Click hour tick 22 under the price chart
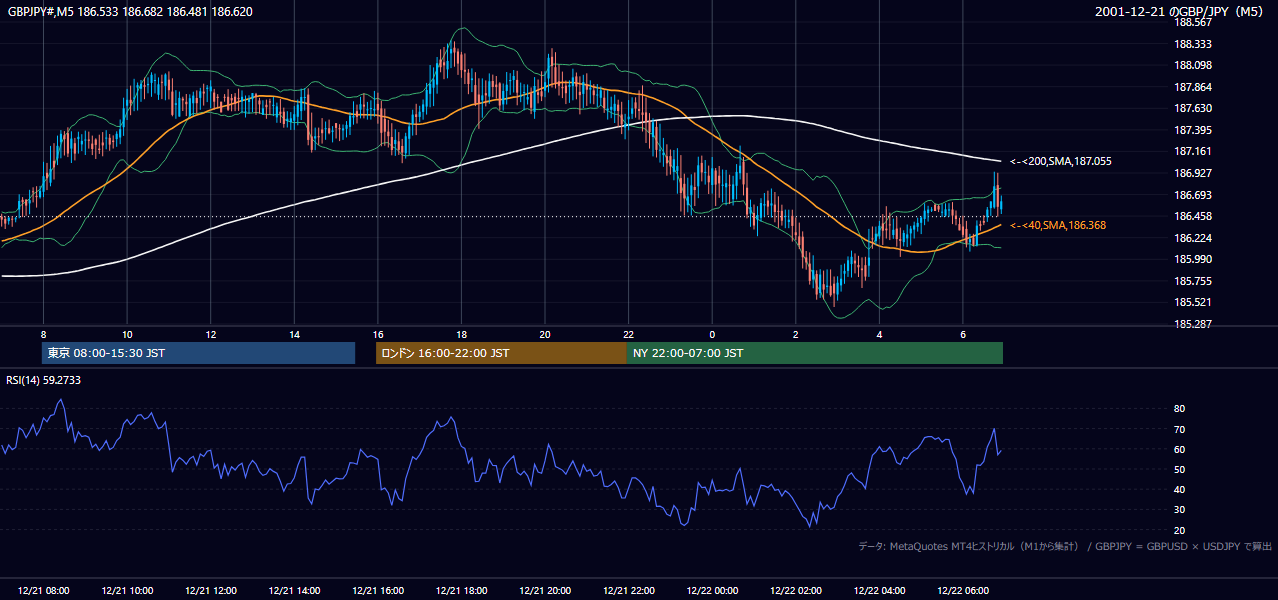Screen dimensions: 1278x600 628,333
